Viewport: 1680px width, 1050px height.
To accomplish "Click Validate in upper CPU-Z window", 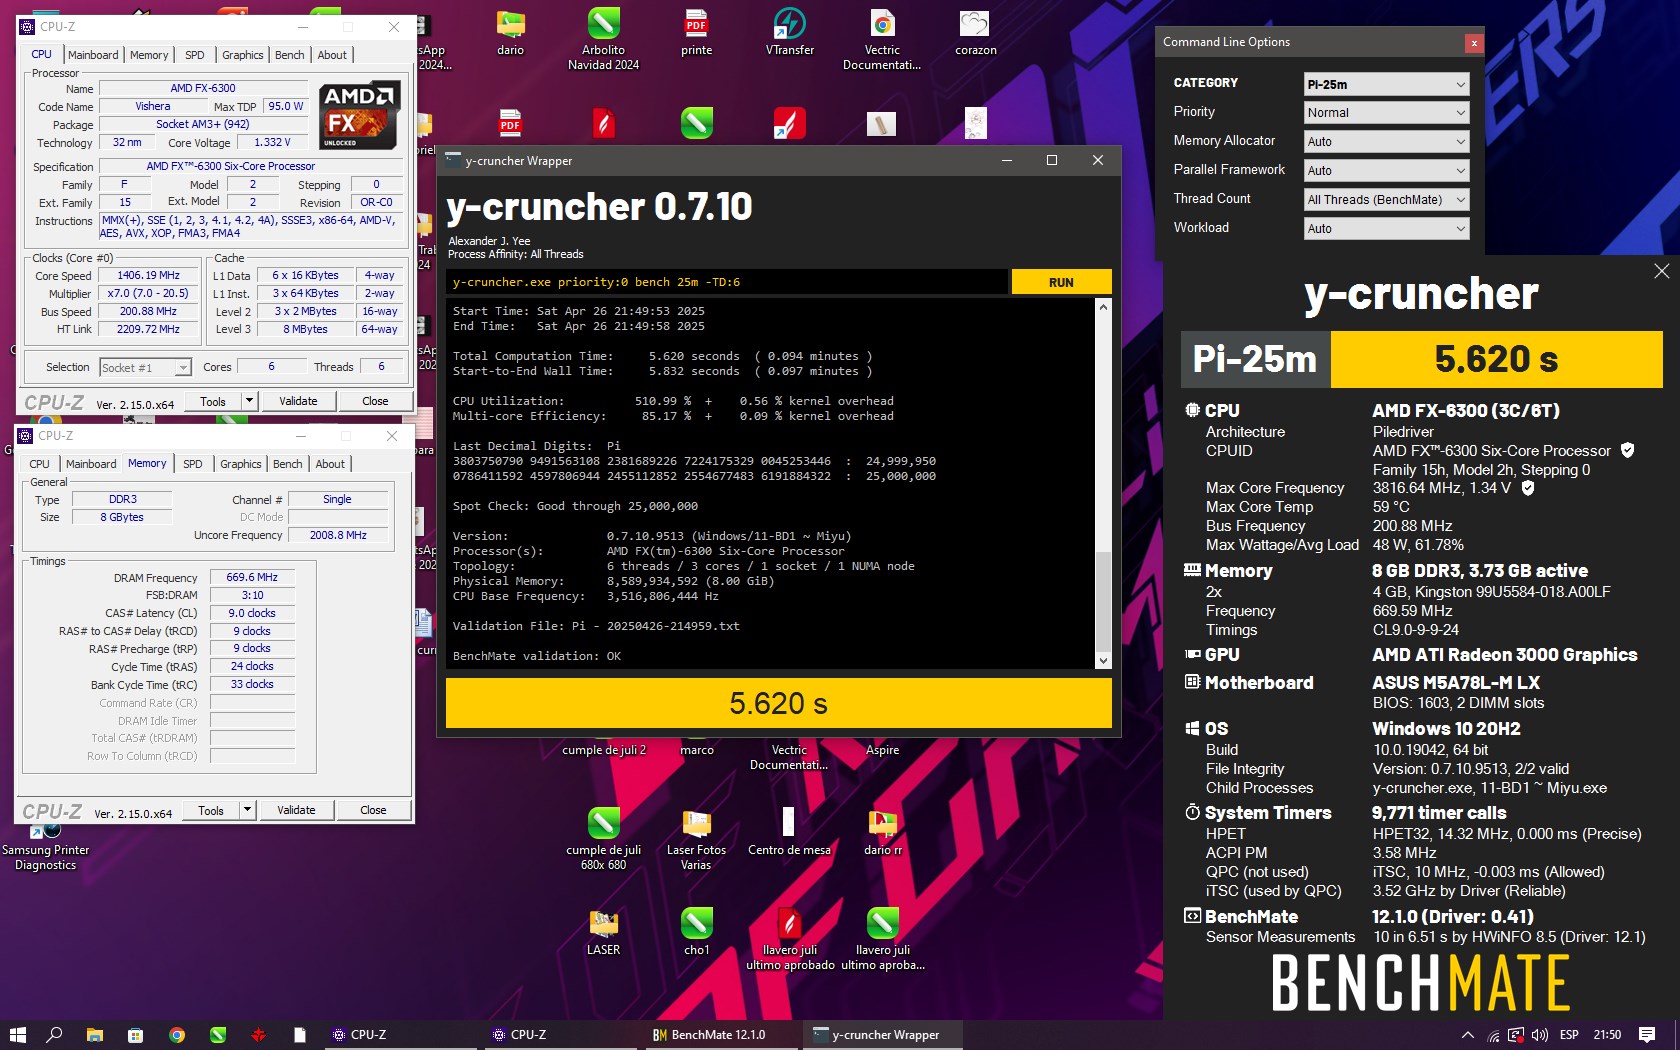I will [x=298, y=401].
